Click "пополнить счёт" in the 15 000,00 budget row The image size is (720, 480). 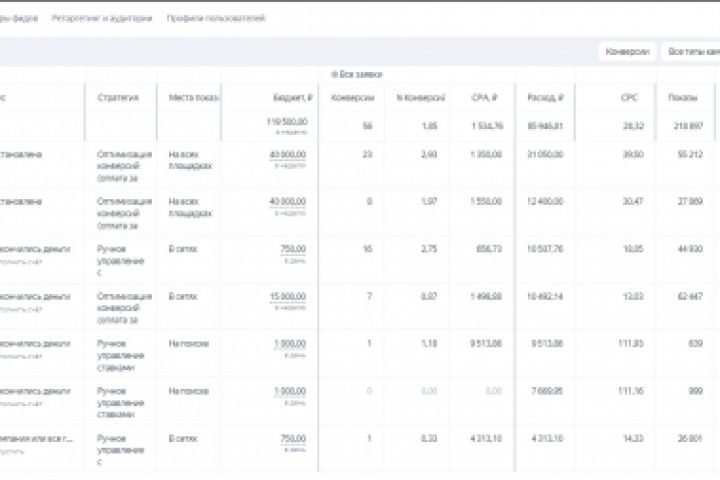tap(22, 308)
